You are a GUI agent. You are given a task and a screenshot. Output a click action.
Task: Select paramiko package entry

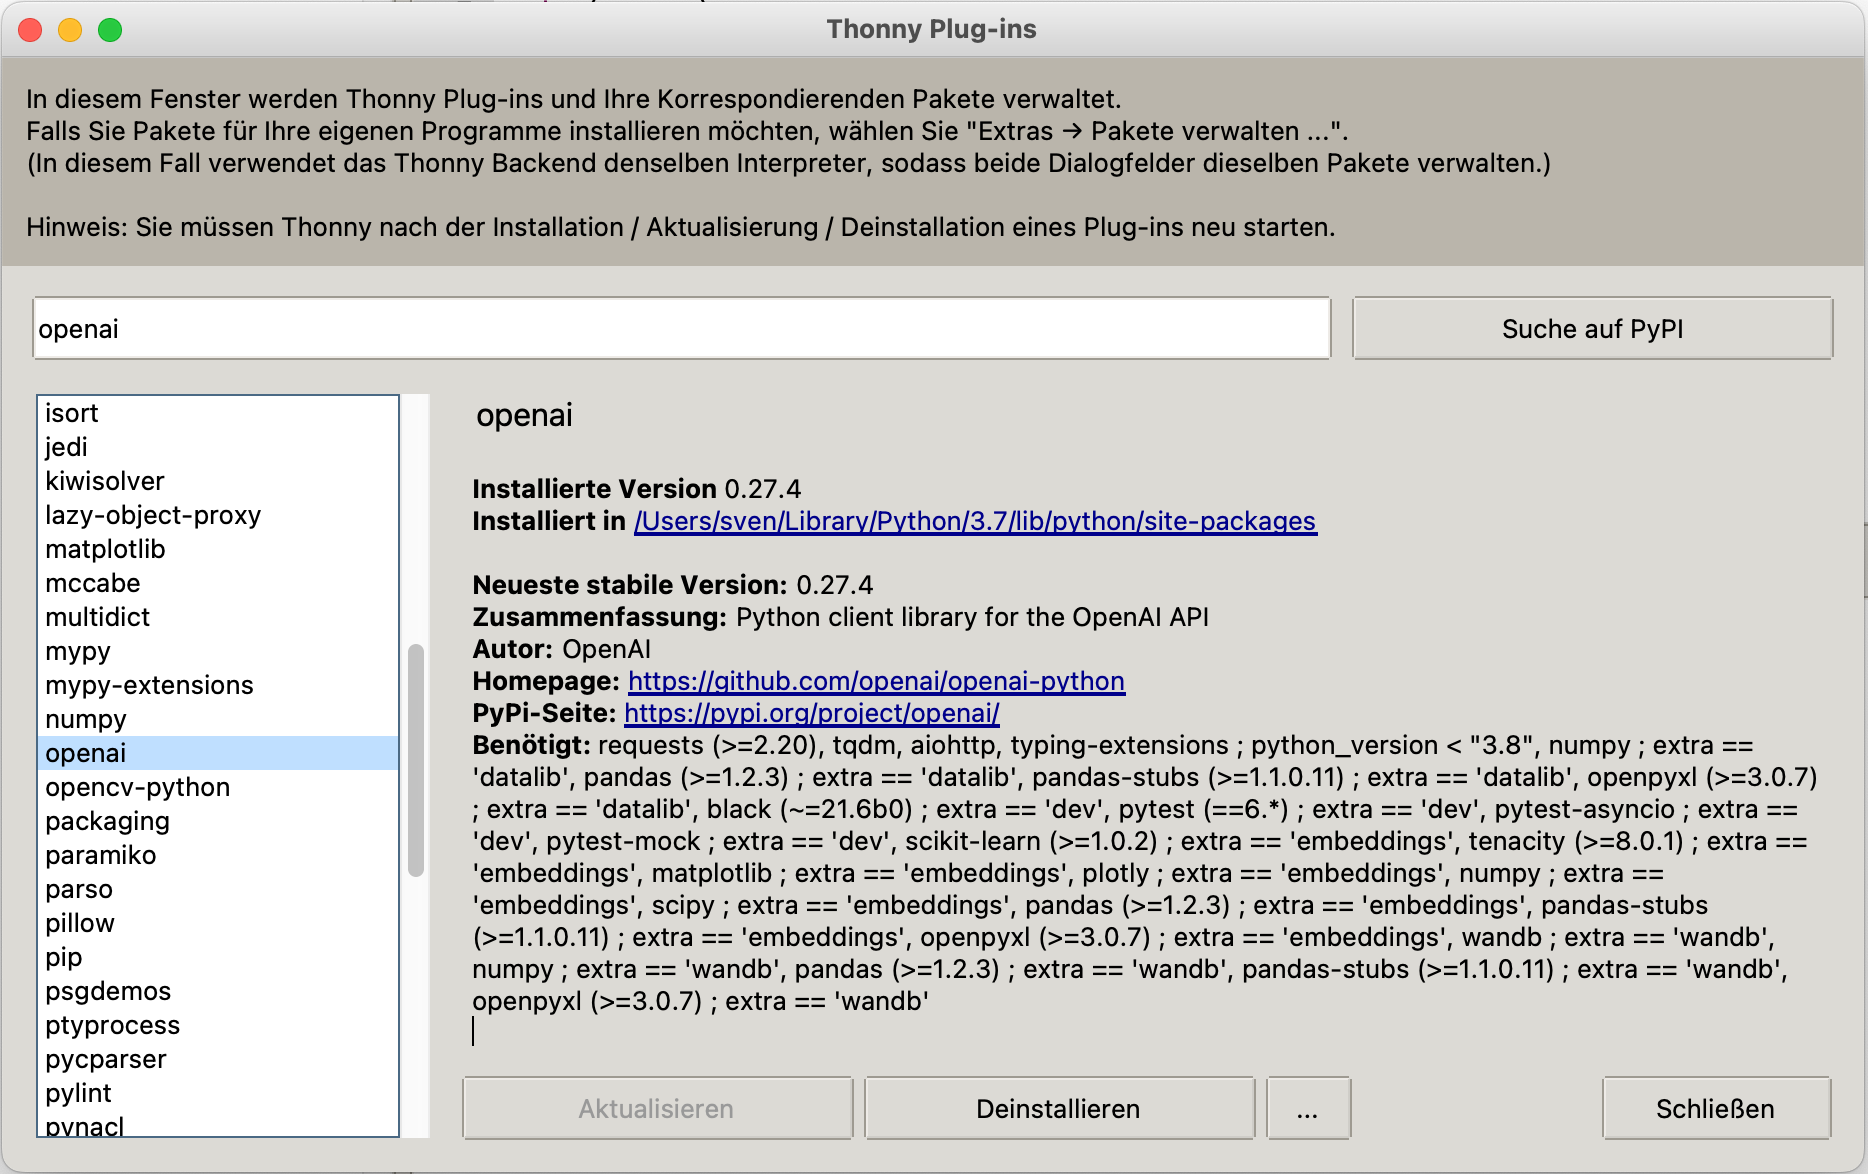218,855
